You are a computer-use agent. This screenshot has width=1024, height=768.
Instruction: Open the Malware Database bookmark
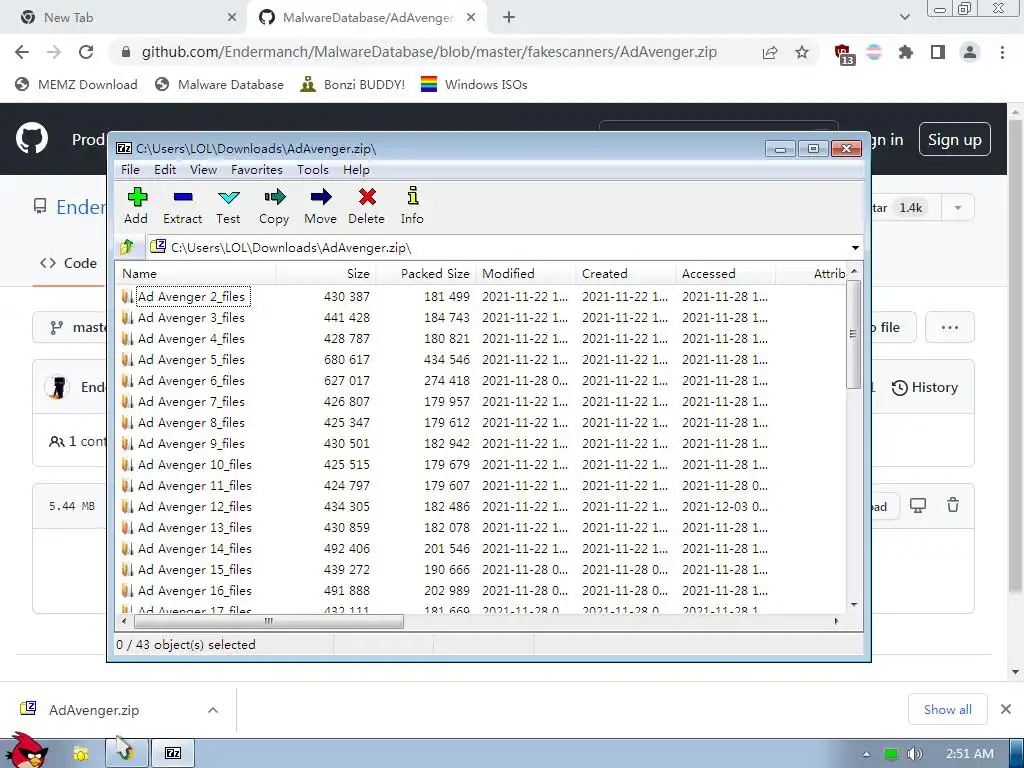click(219, 84)
